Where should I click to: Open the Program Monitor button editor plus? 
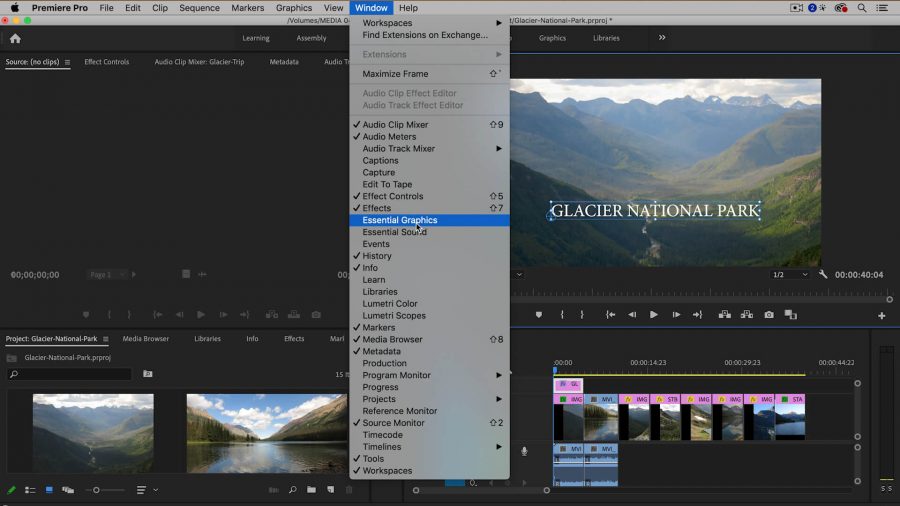coord(882,316)
